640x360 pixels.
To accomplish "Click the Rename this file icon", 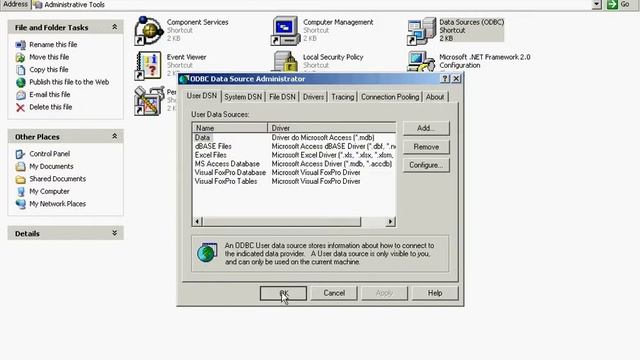I will (x=20, y=45).
